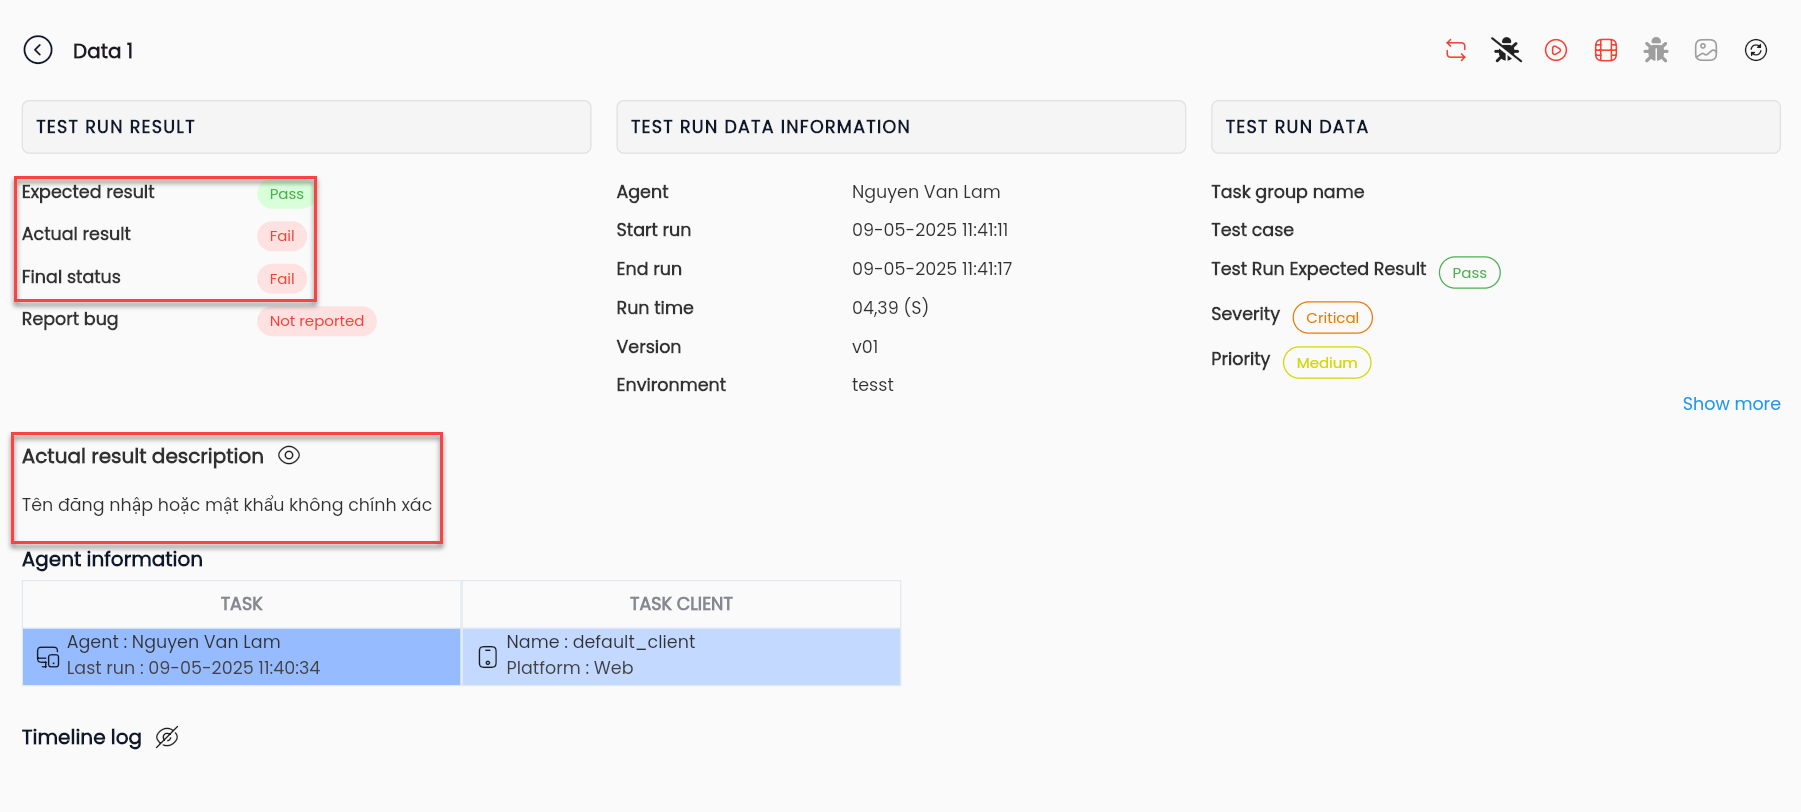
Task: Toggle eye next to Actual result description
Action: coord(289,455)
